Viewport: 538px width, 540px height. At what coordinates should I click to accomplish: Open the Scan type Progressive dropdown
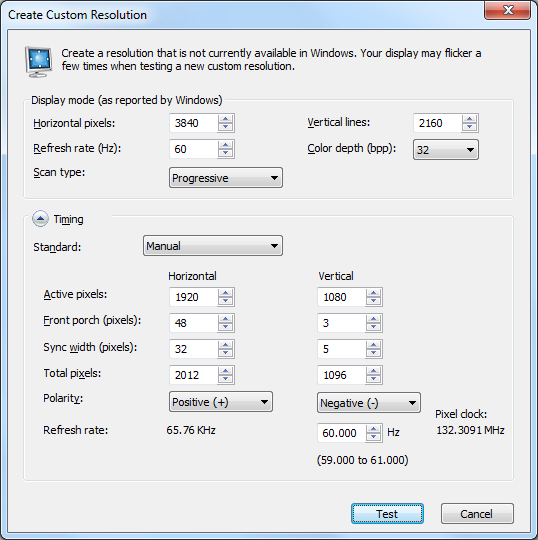point(226,178)
